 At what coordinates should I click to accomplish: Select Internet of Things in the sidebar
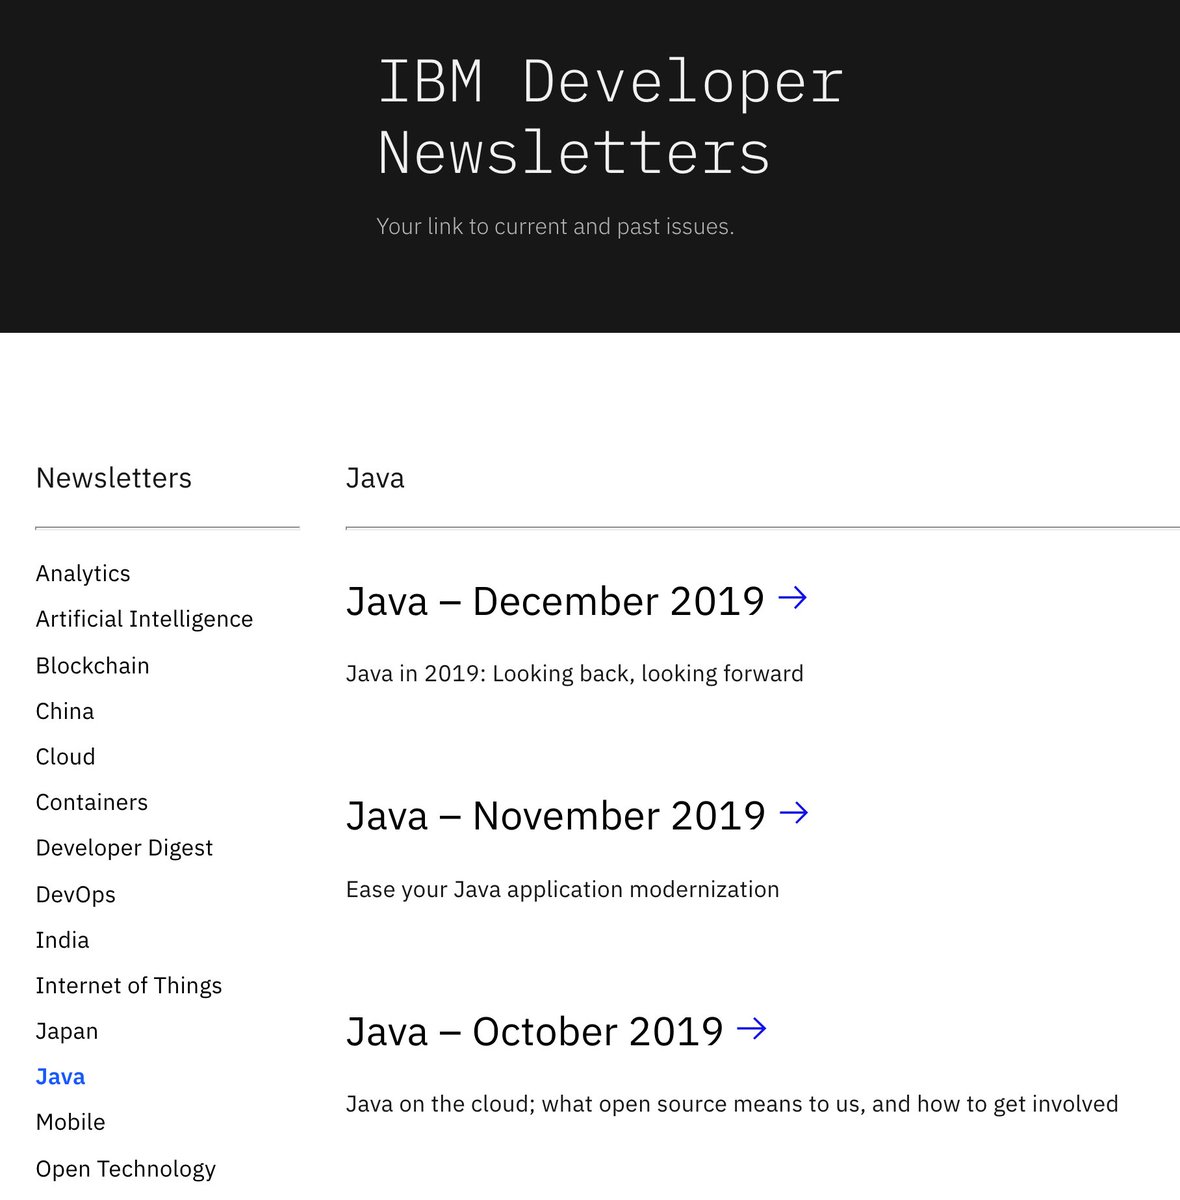click(129, 986)
